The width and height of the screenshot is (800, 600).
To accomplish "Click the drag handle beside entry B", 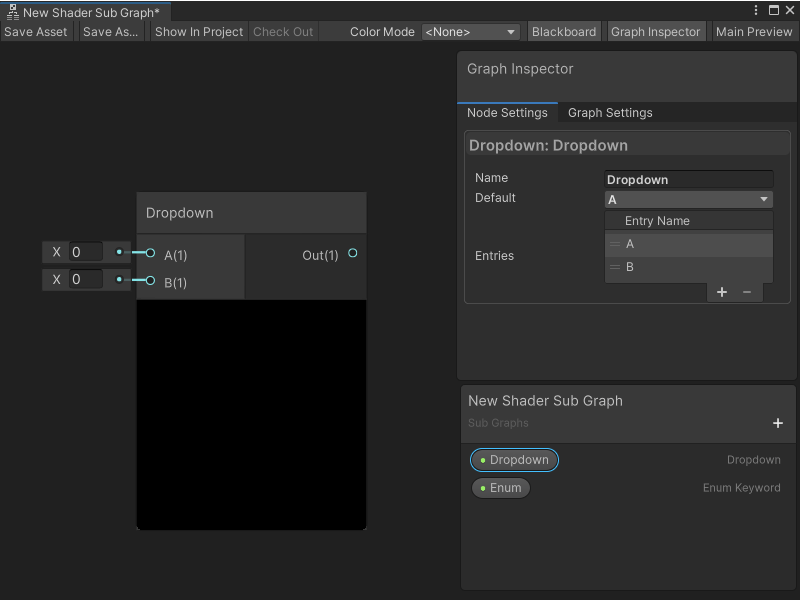I will coord(615,267).
